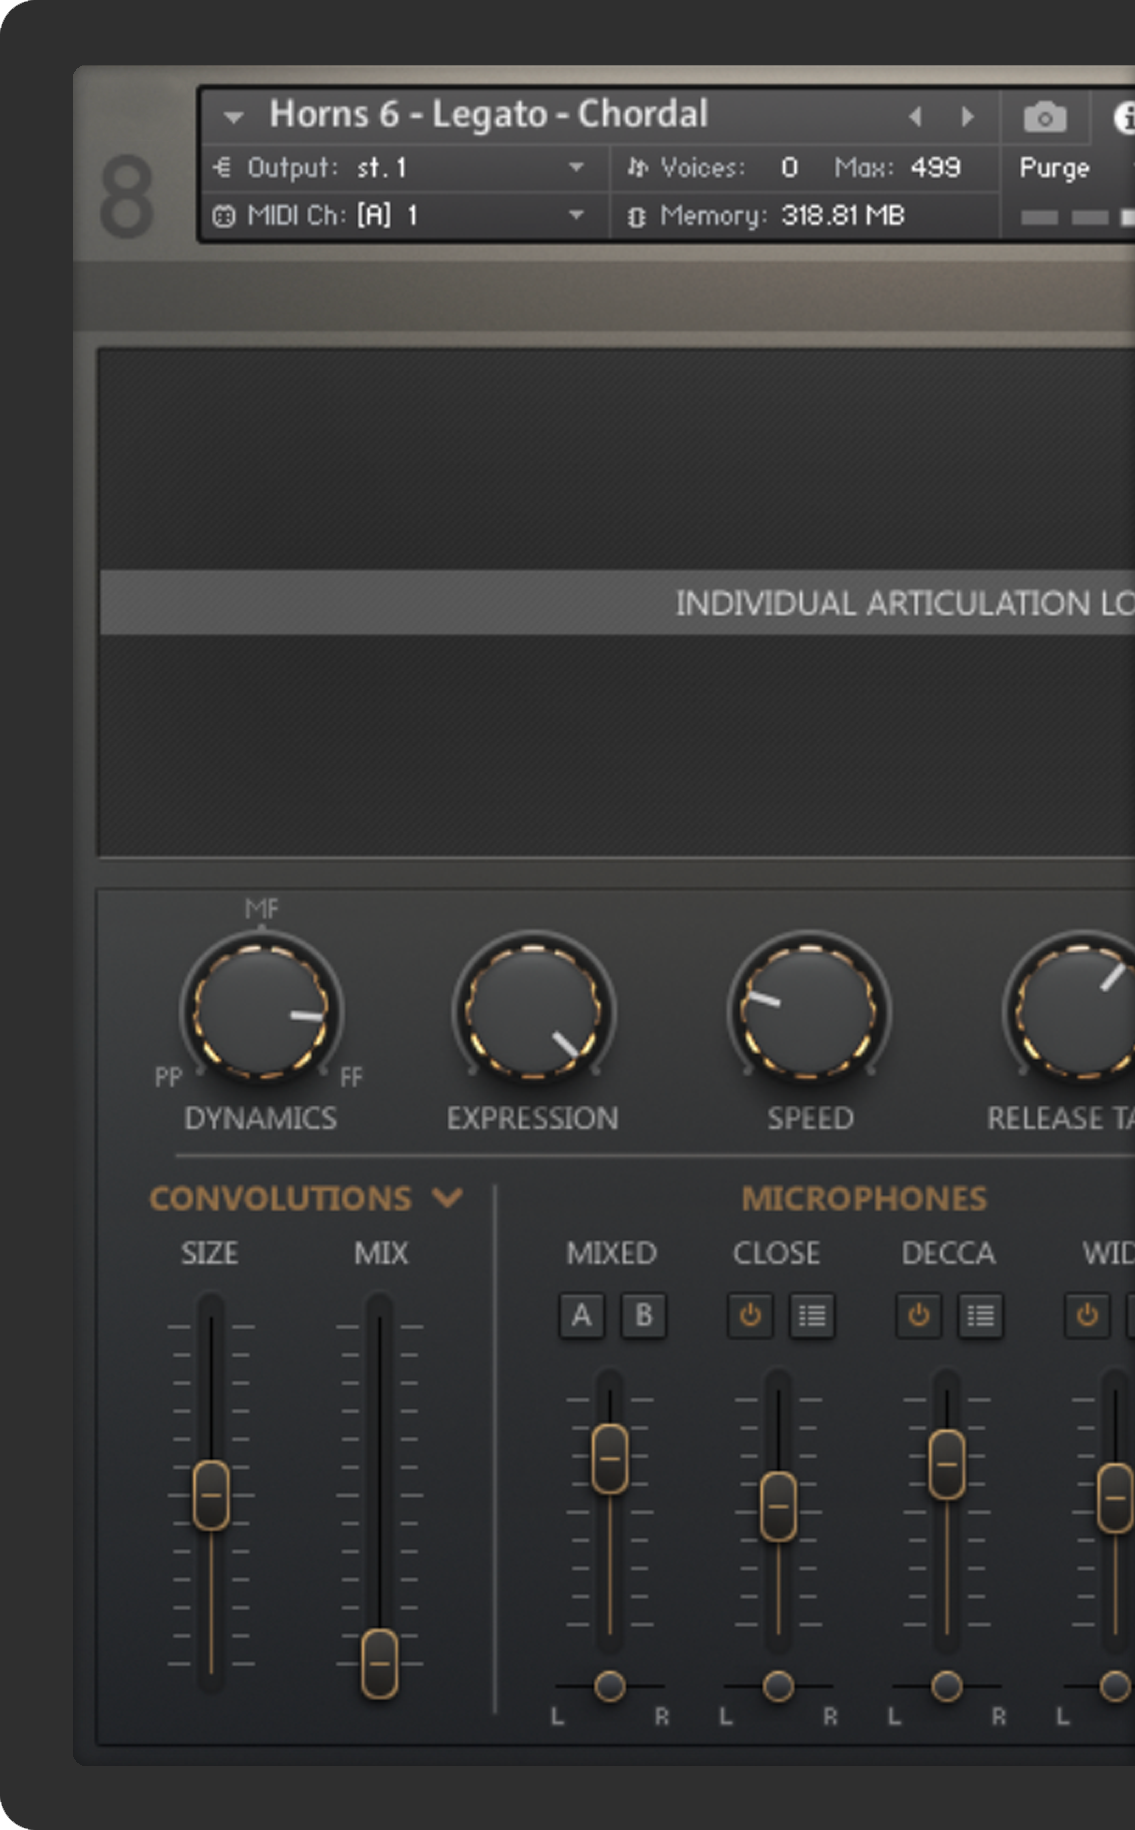The width and height of the screenshot is (1135, 1830).
Task: Open the MIDI Ch dropdown arrow
Action: 576,215
